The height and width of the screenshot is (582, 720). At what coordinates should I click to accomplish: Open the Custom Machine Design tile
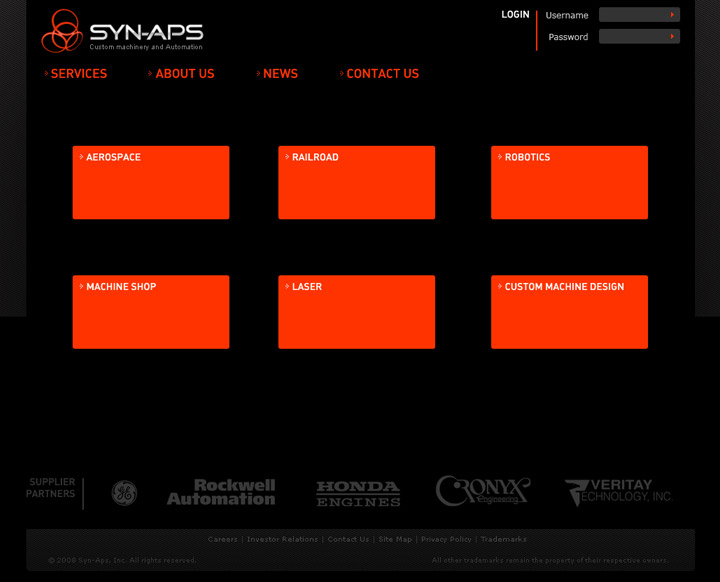click(569, 312)
